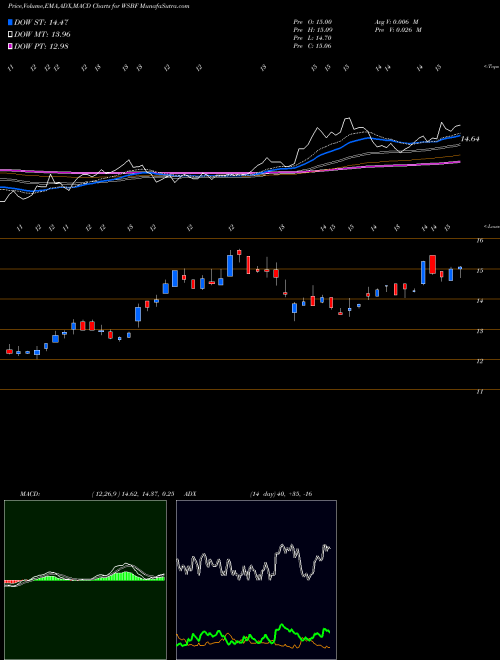This screenshot has height=660, width=500.
Task: Click the 11 price axis label
Action: pos(479,391)
